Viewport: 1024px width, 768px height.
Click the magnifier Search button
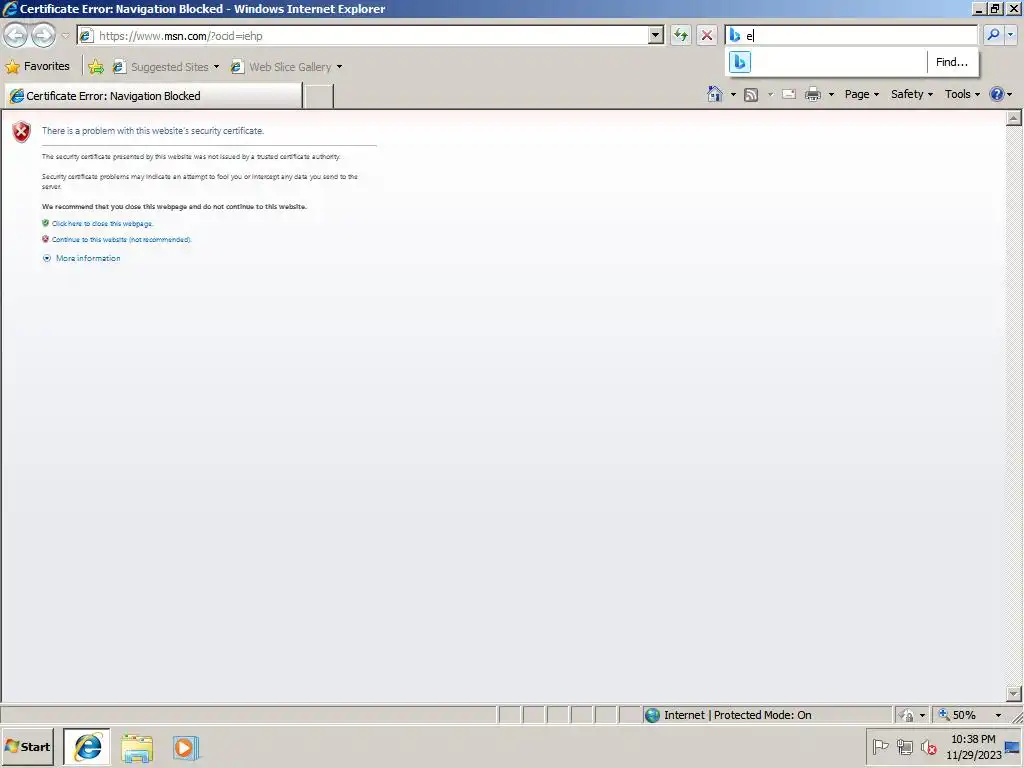[993, 35]
